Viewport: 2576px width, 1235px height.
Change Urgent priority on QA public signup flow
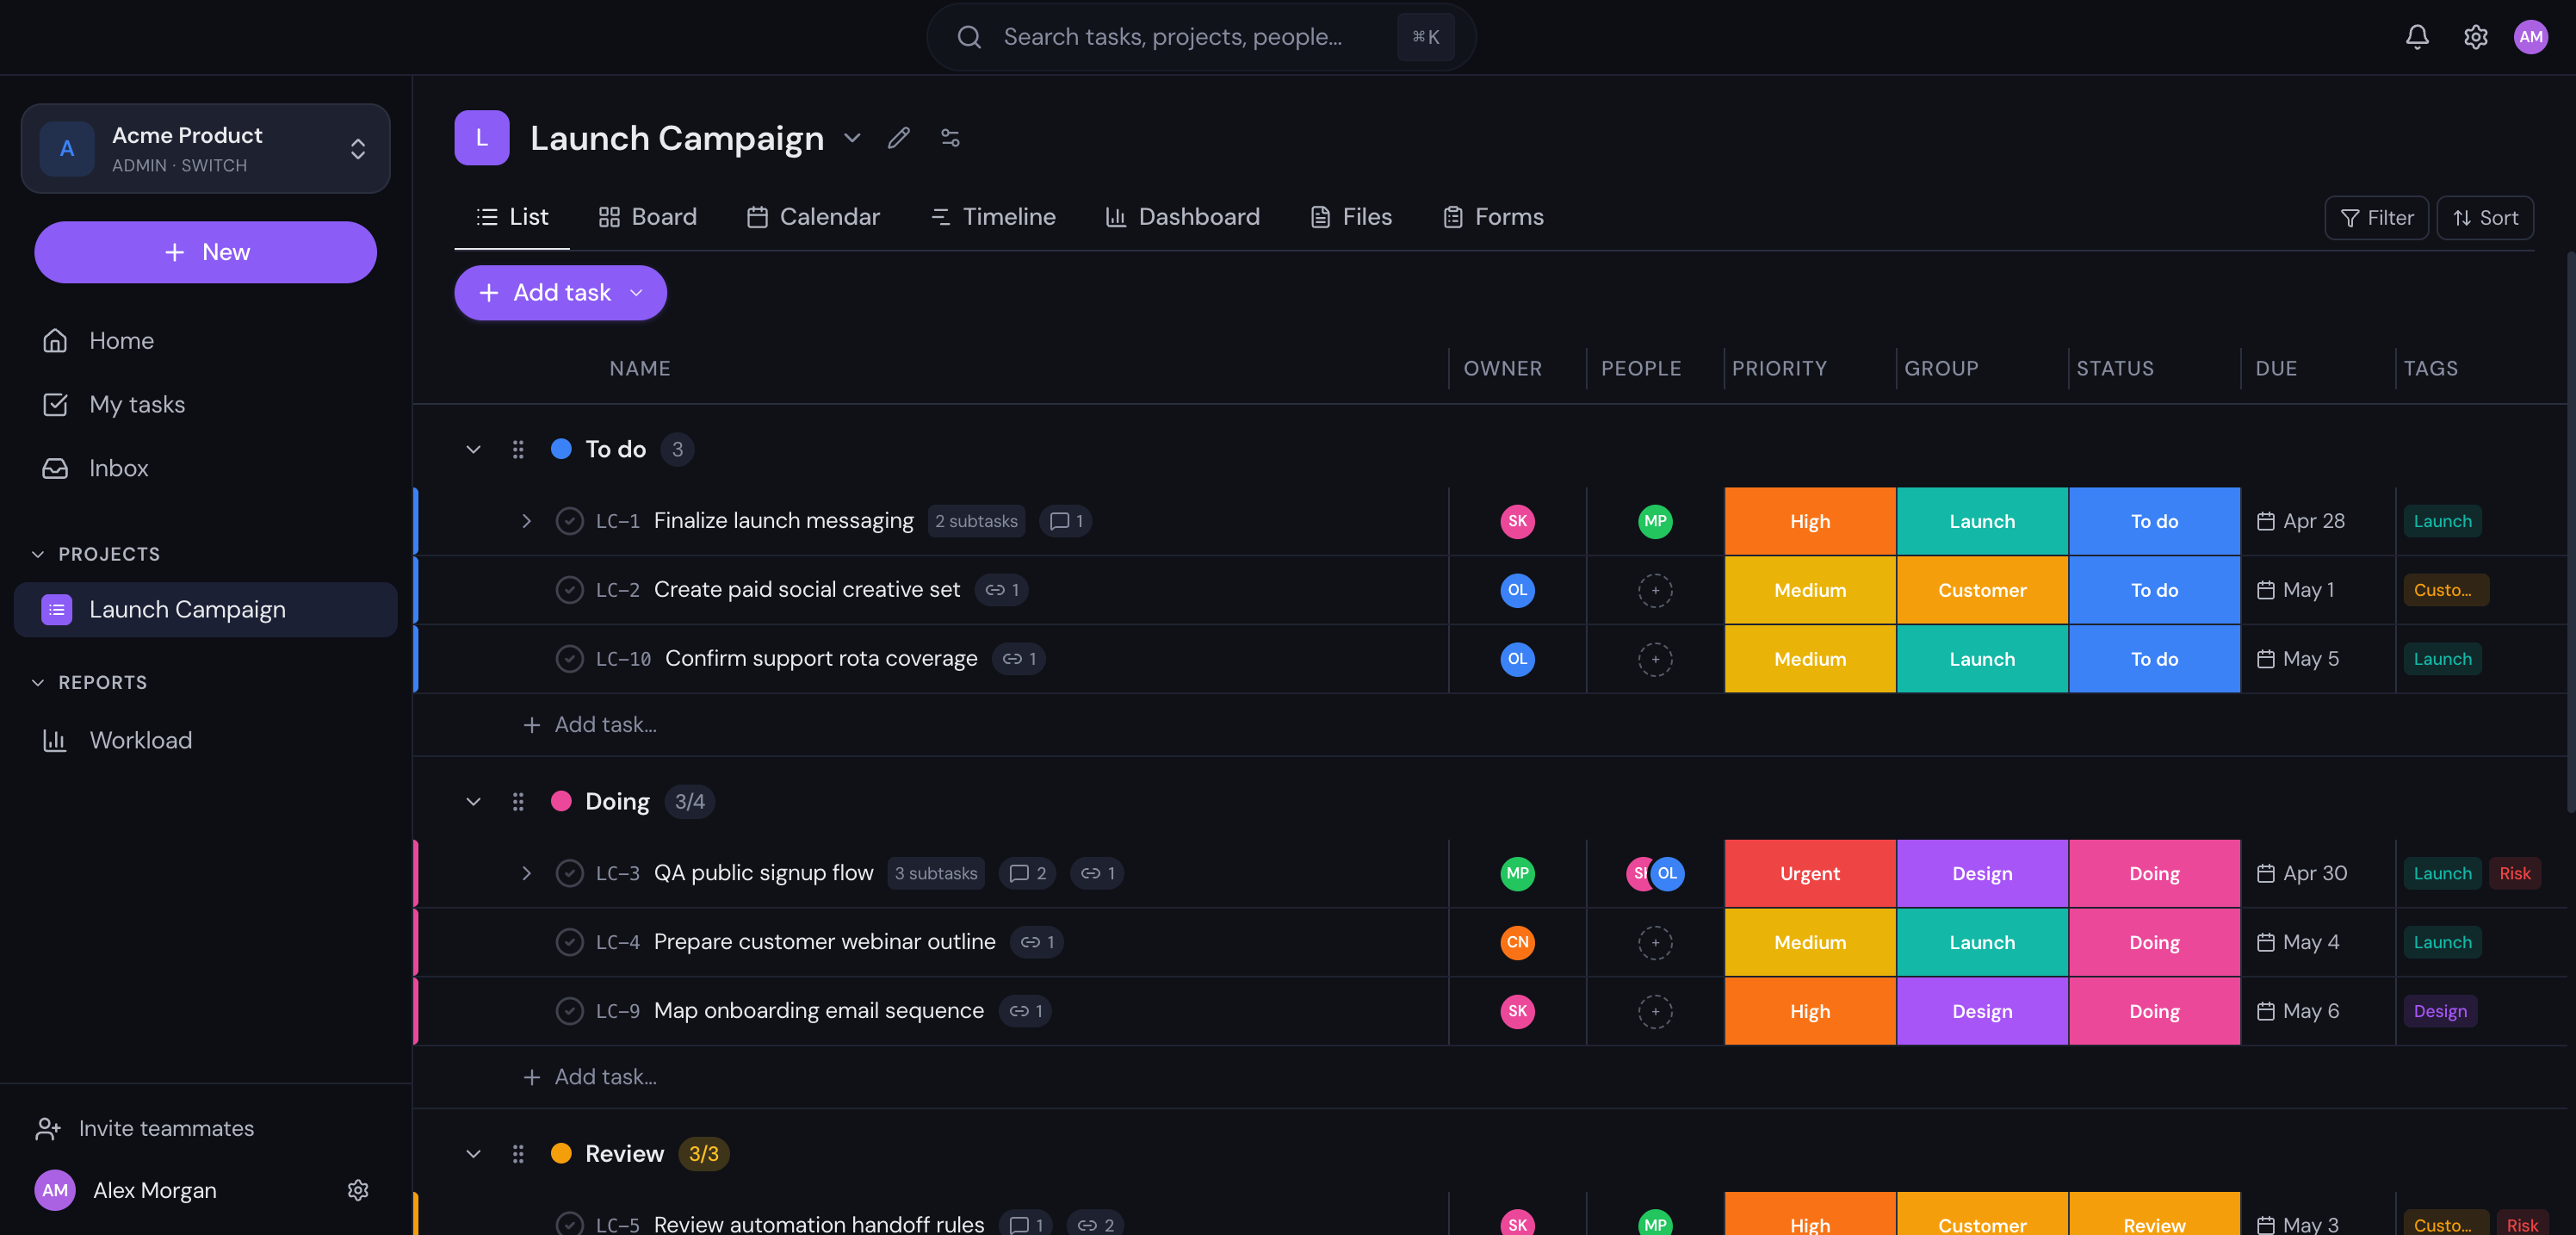[x=1809, y=873]
